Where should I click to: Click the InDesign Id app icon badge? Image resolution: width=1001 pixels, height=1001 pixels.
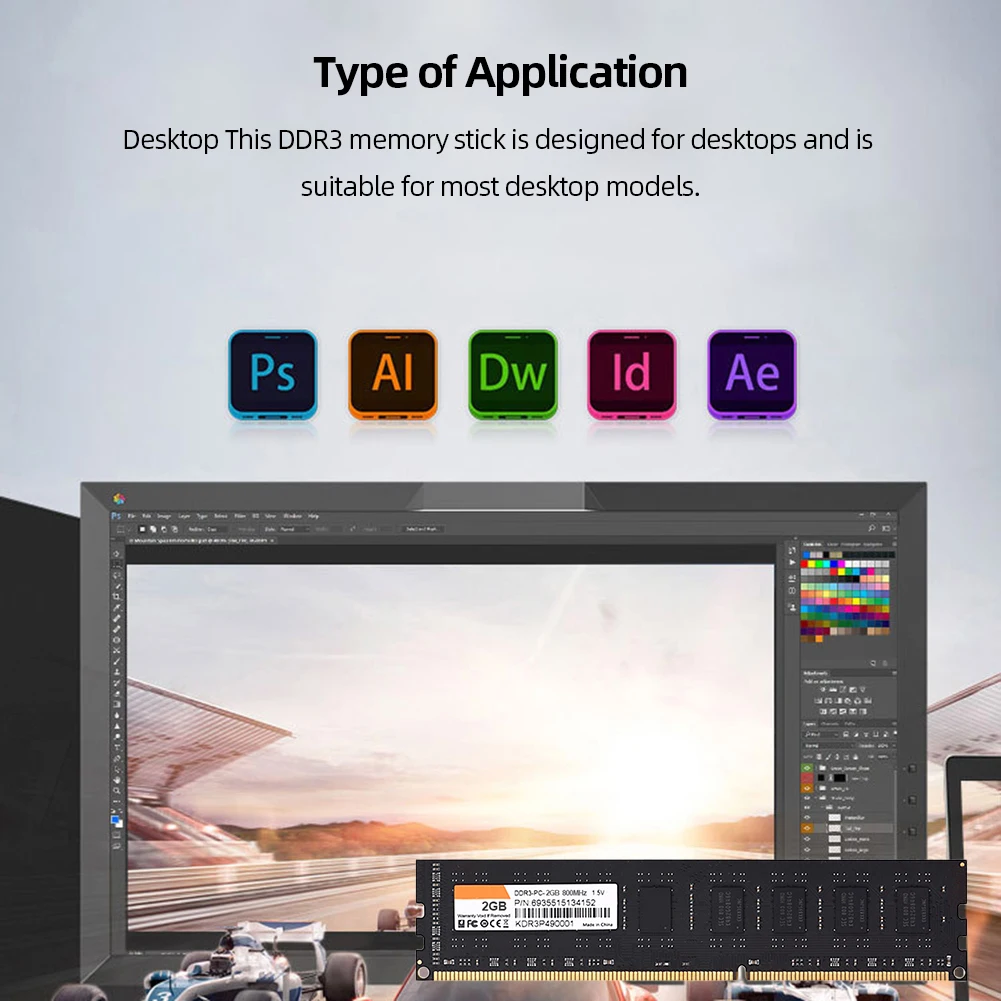click(x=632, y=375)
